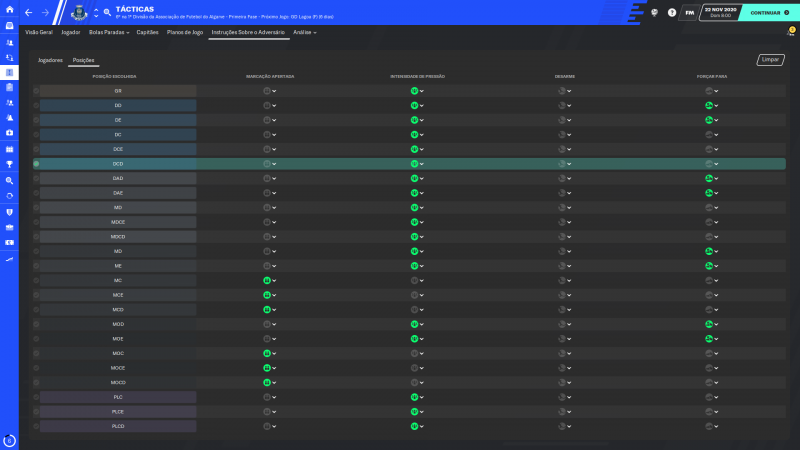Open the Capitães tab

pyautogui.click(x=147, y=32)
